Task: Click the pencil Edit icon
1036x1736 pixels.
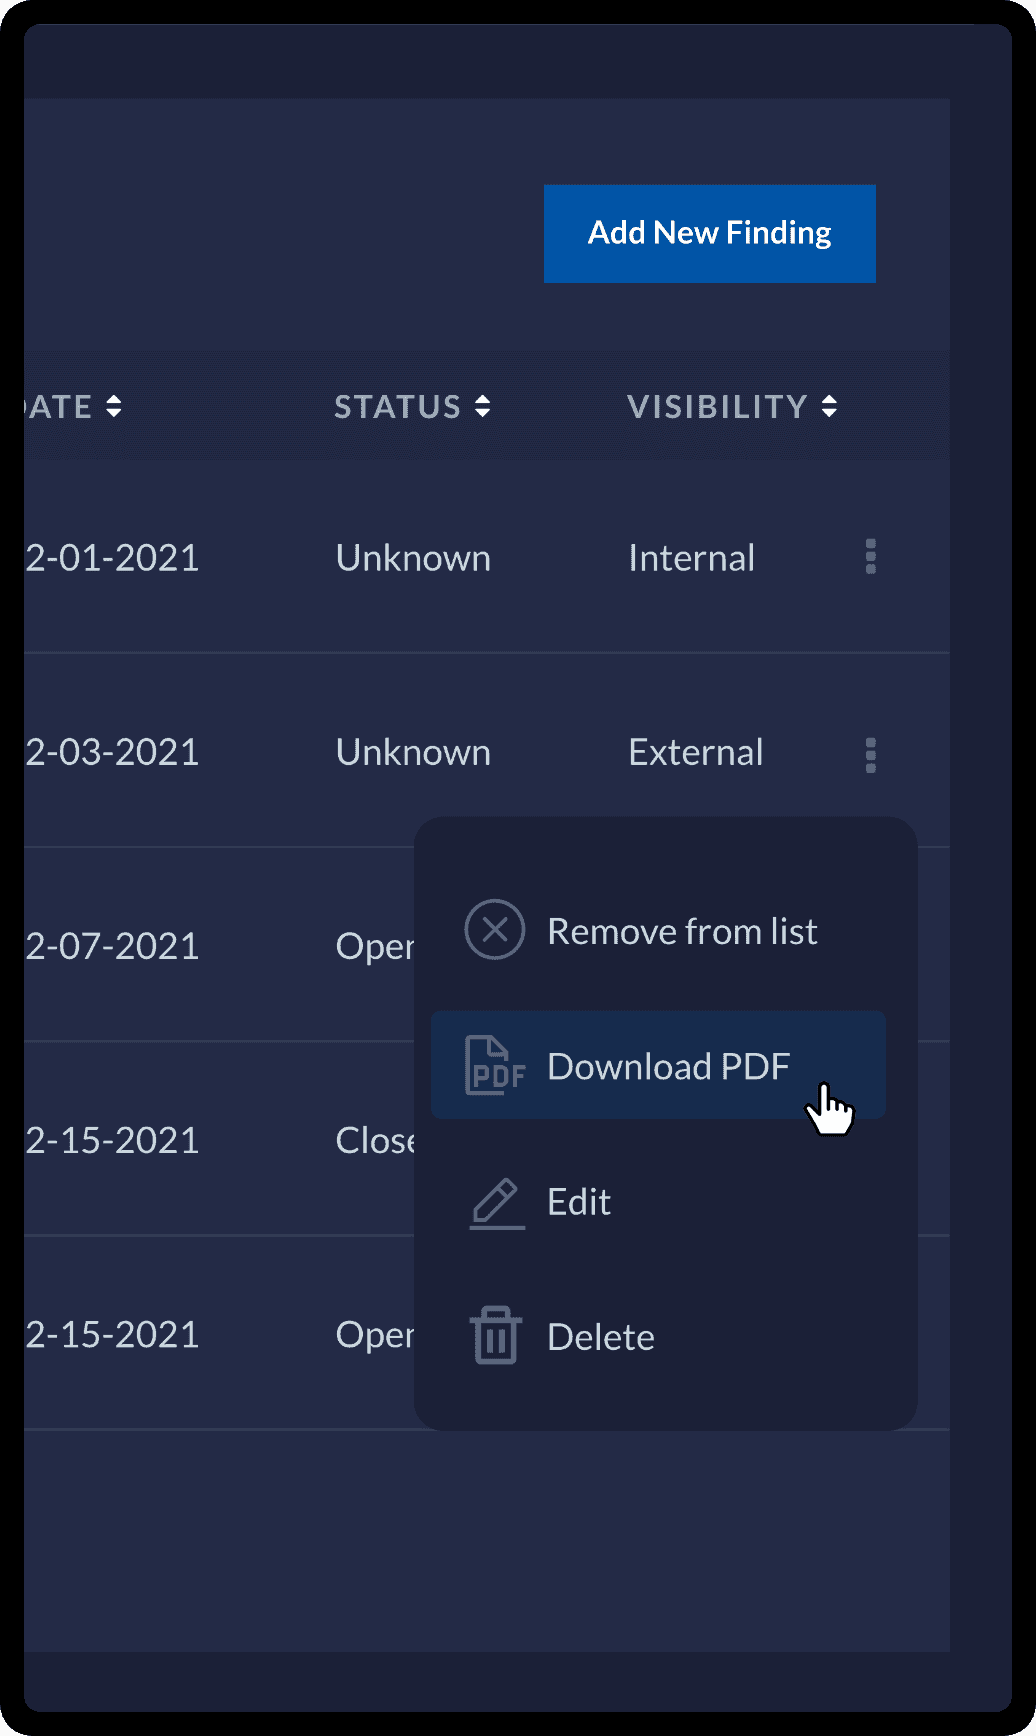Action: pos(497,1202)
